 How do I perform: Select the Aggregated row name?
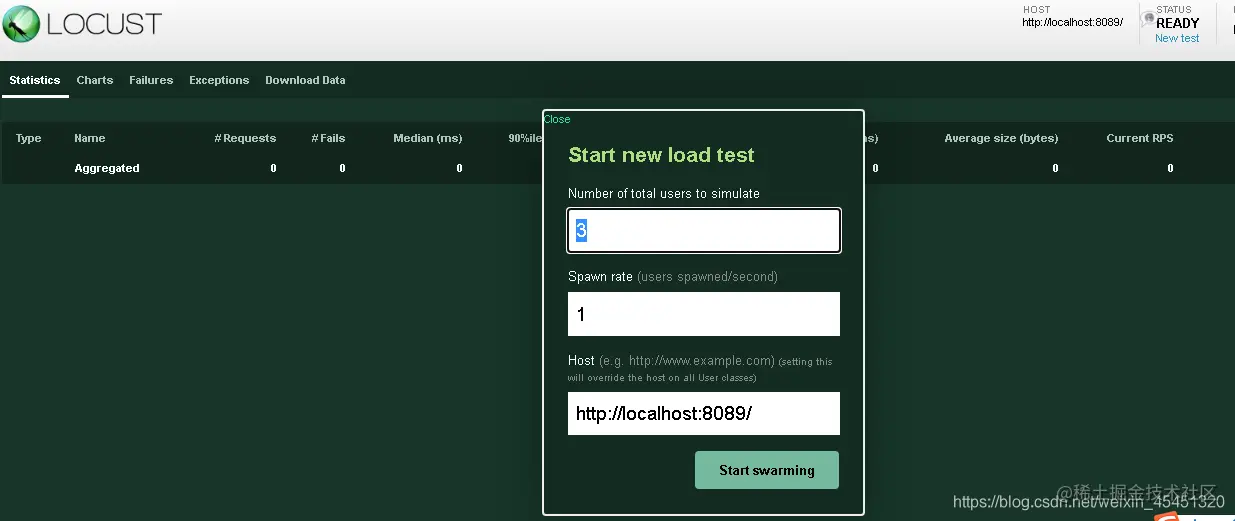[107, 168]
